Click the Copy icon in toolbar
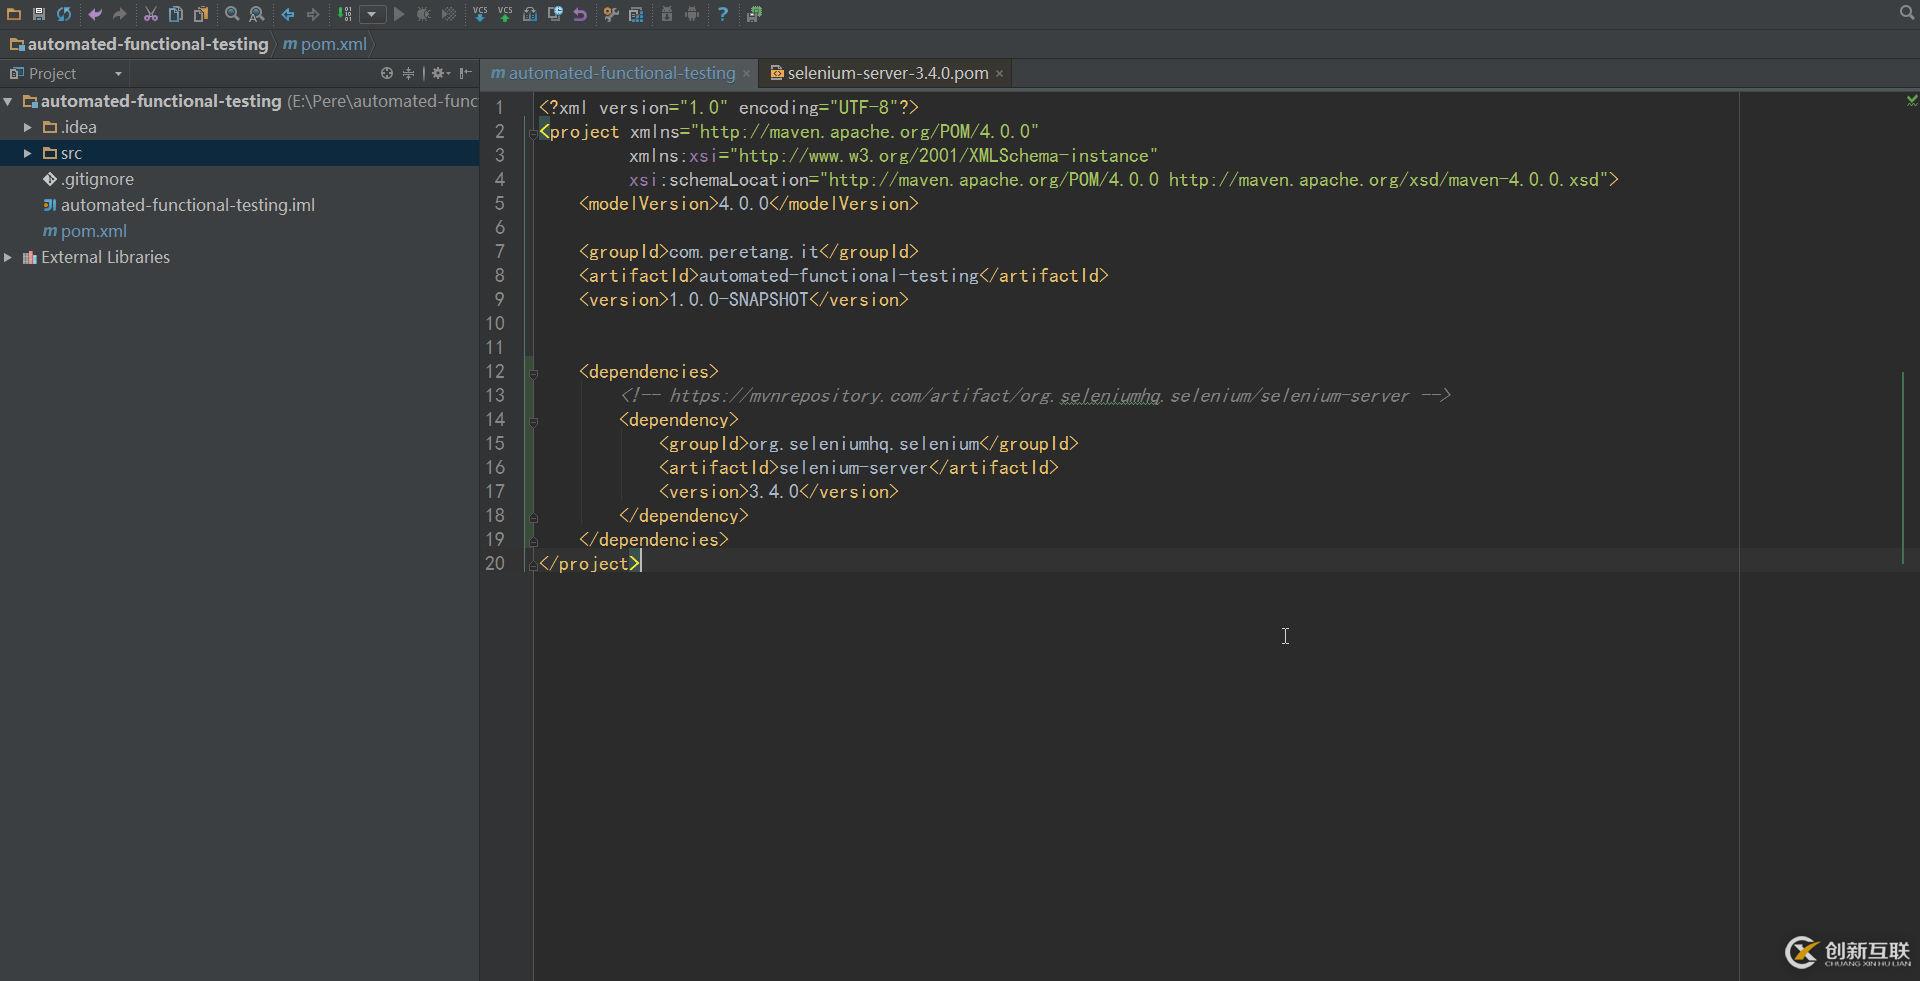 coord(176,14)
